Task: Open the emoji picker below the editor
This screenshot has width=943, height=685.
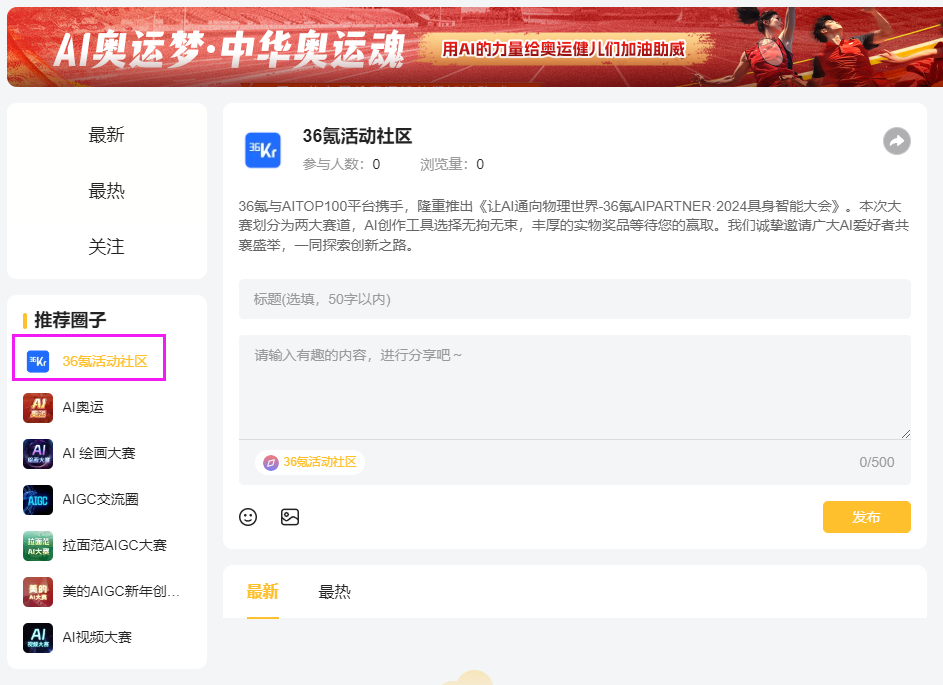Action: [x=248, y=517]
